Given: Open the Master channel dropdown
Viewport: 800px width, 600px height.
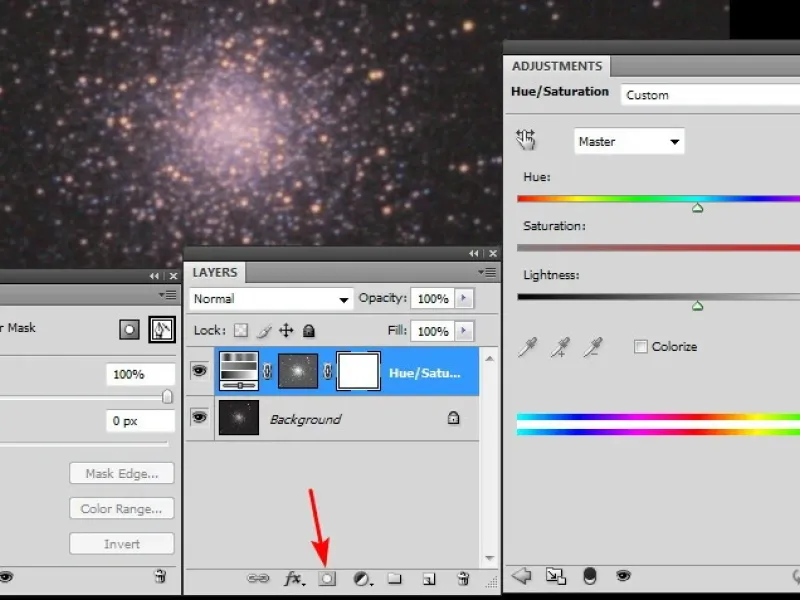Looking at the screenshot, I should point(629,142).
